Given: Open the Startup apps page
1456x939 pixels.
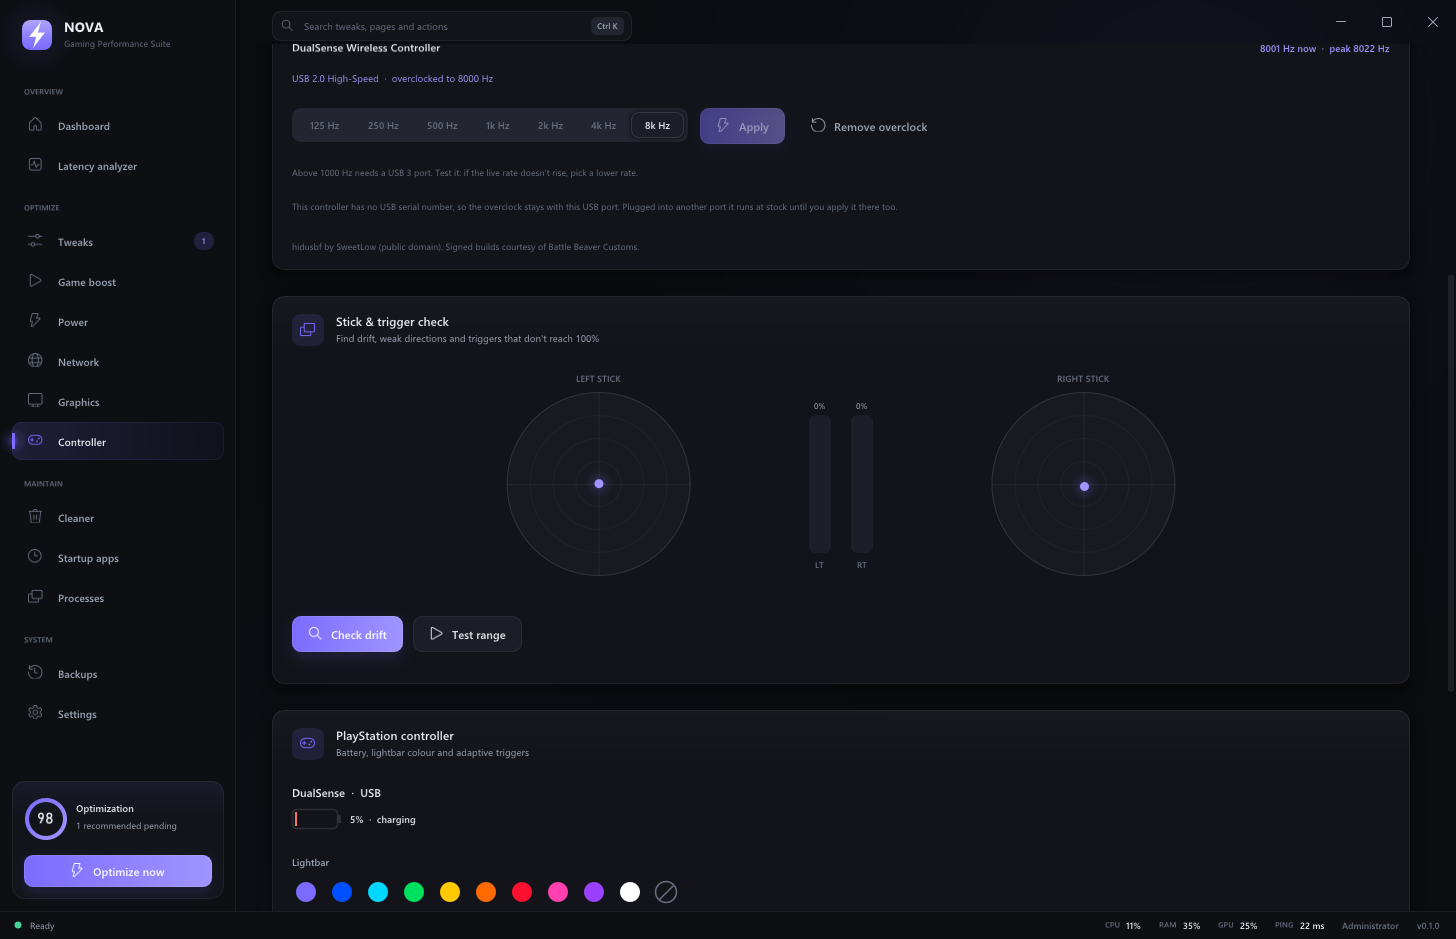Looking at the screenshot, I should click(x=118, y=558).
